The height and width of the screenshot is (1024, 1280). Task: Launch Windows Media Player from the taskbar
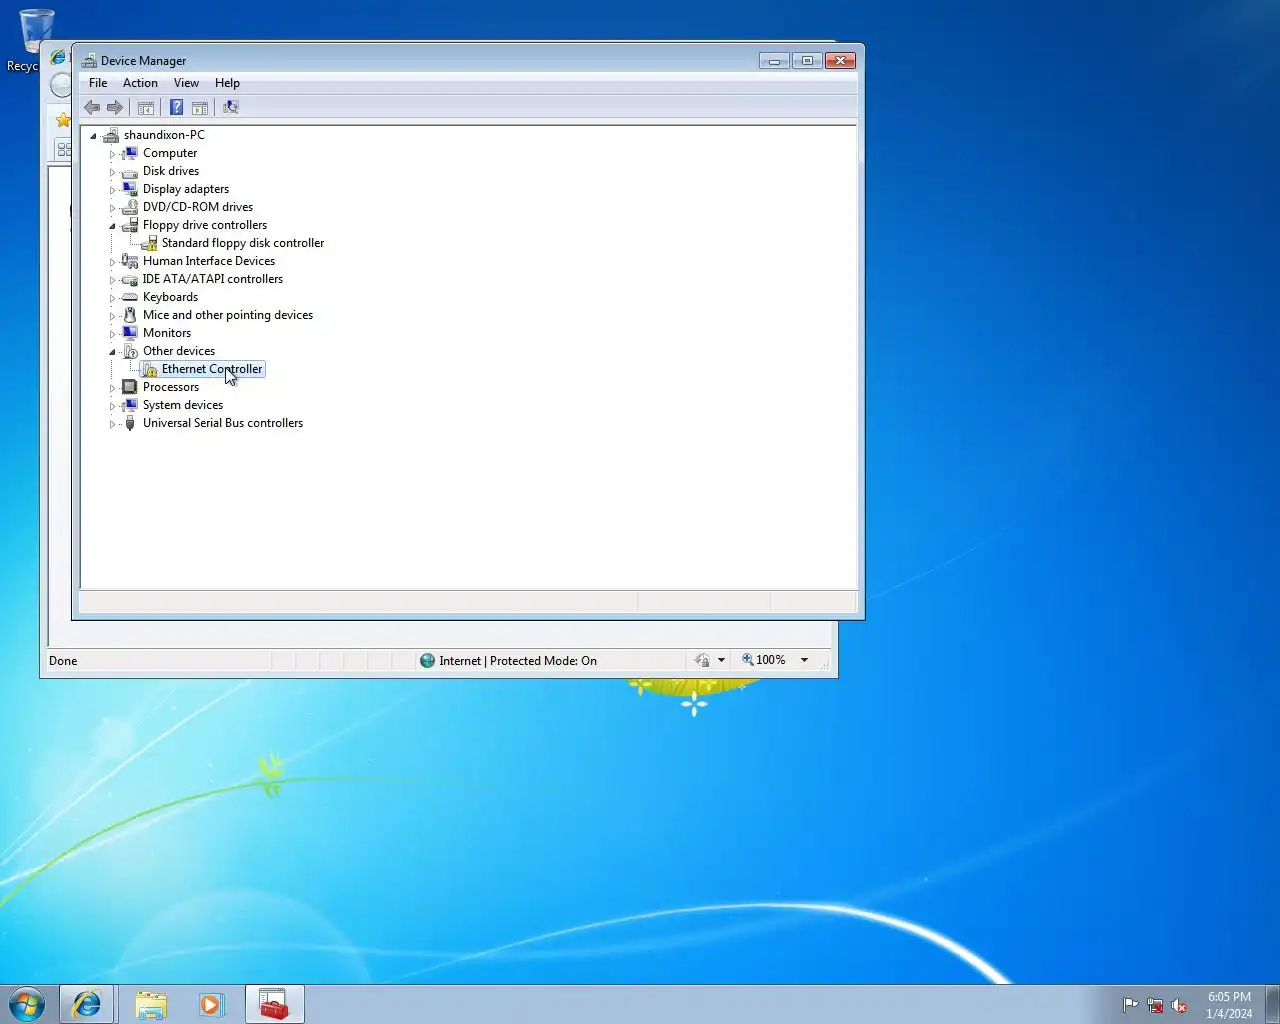(211, 1004)
